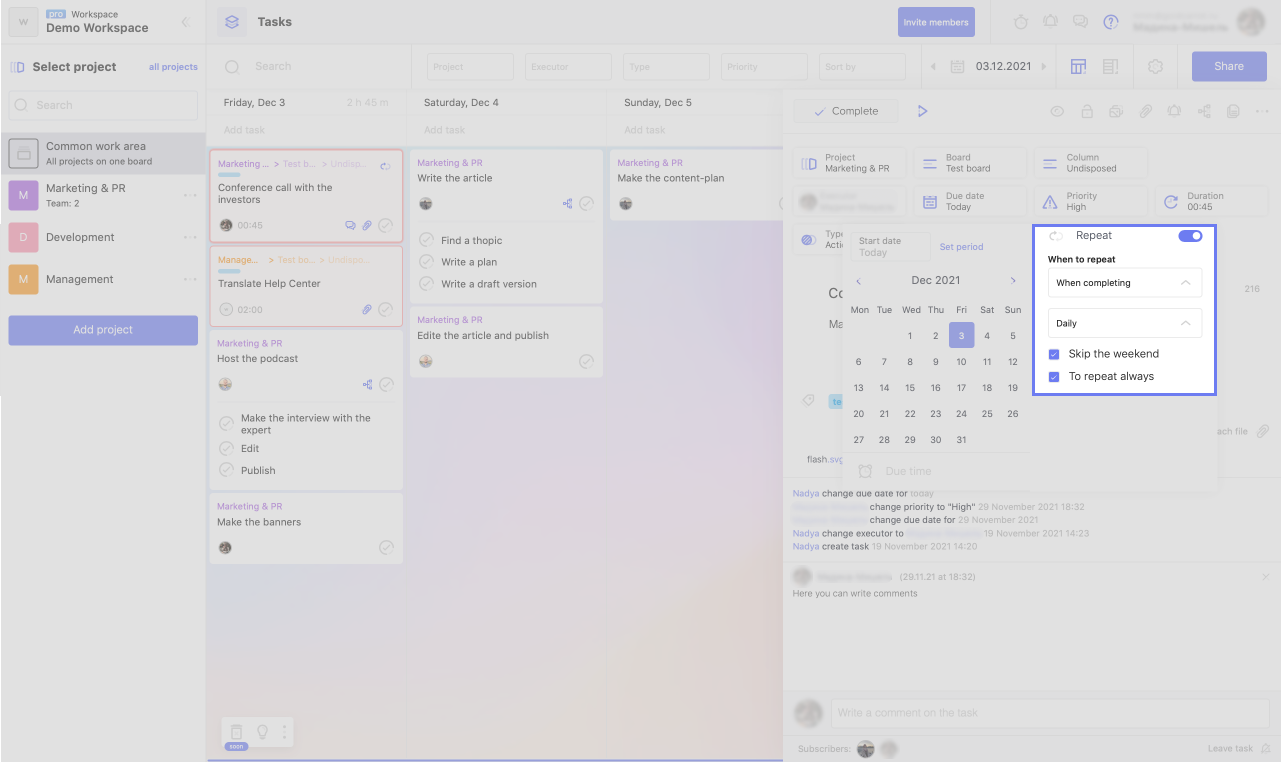Start the task timer play icon
This screenshot has width=1281, height=762.
coord(922,111)
